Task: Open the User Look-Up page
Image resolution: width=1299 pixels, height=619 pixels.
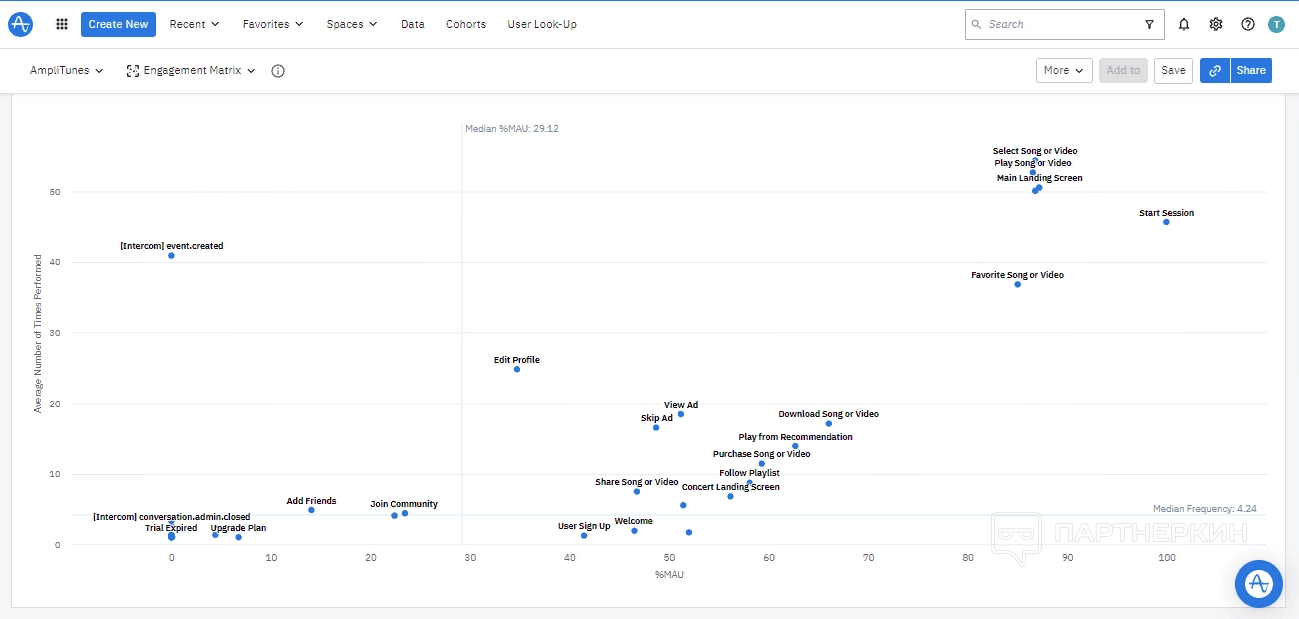Action: [542, 24]
